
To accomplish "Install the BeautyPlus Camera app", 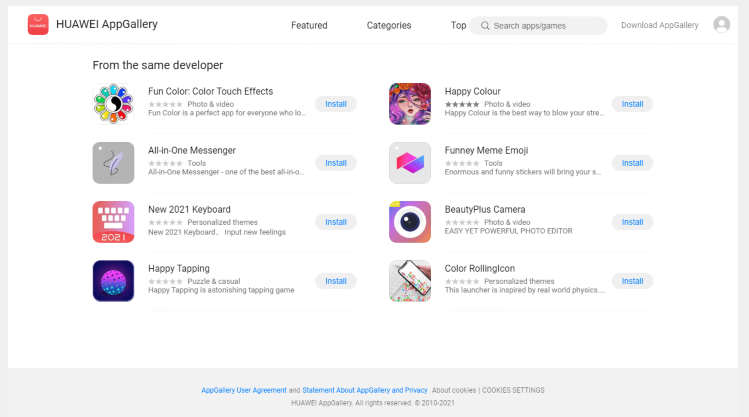I will point(632,222).
